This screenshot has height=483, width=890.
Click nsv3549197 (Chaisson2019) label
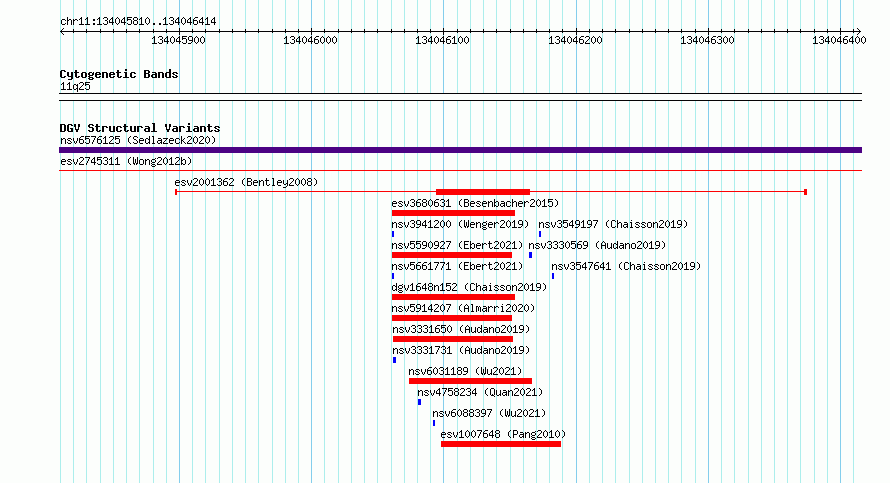pyautogui.click(x=613, y=224)
